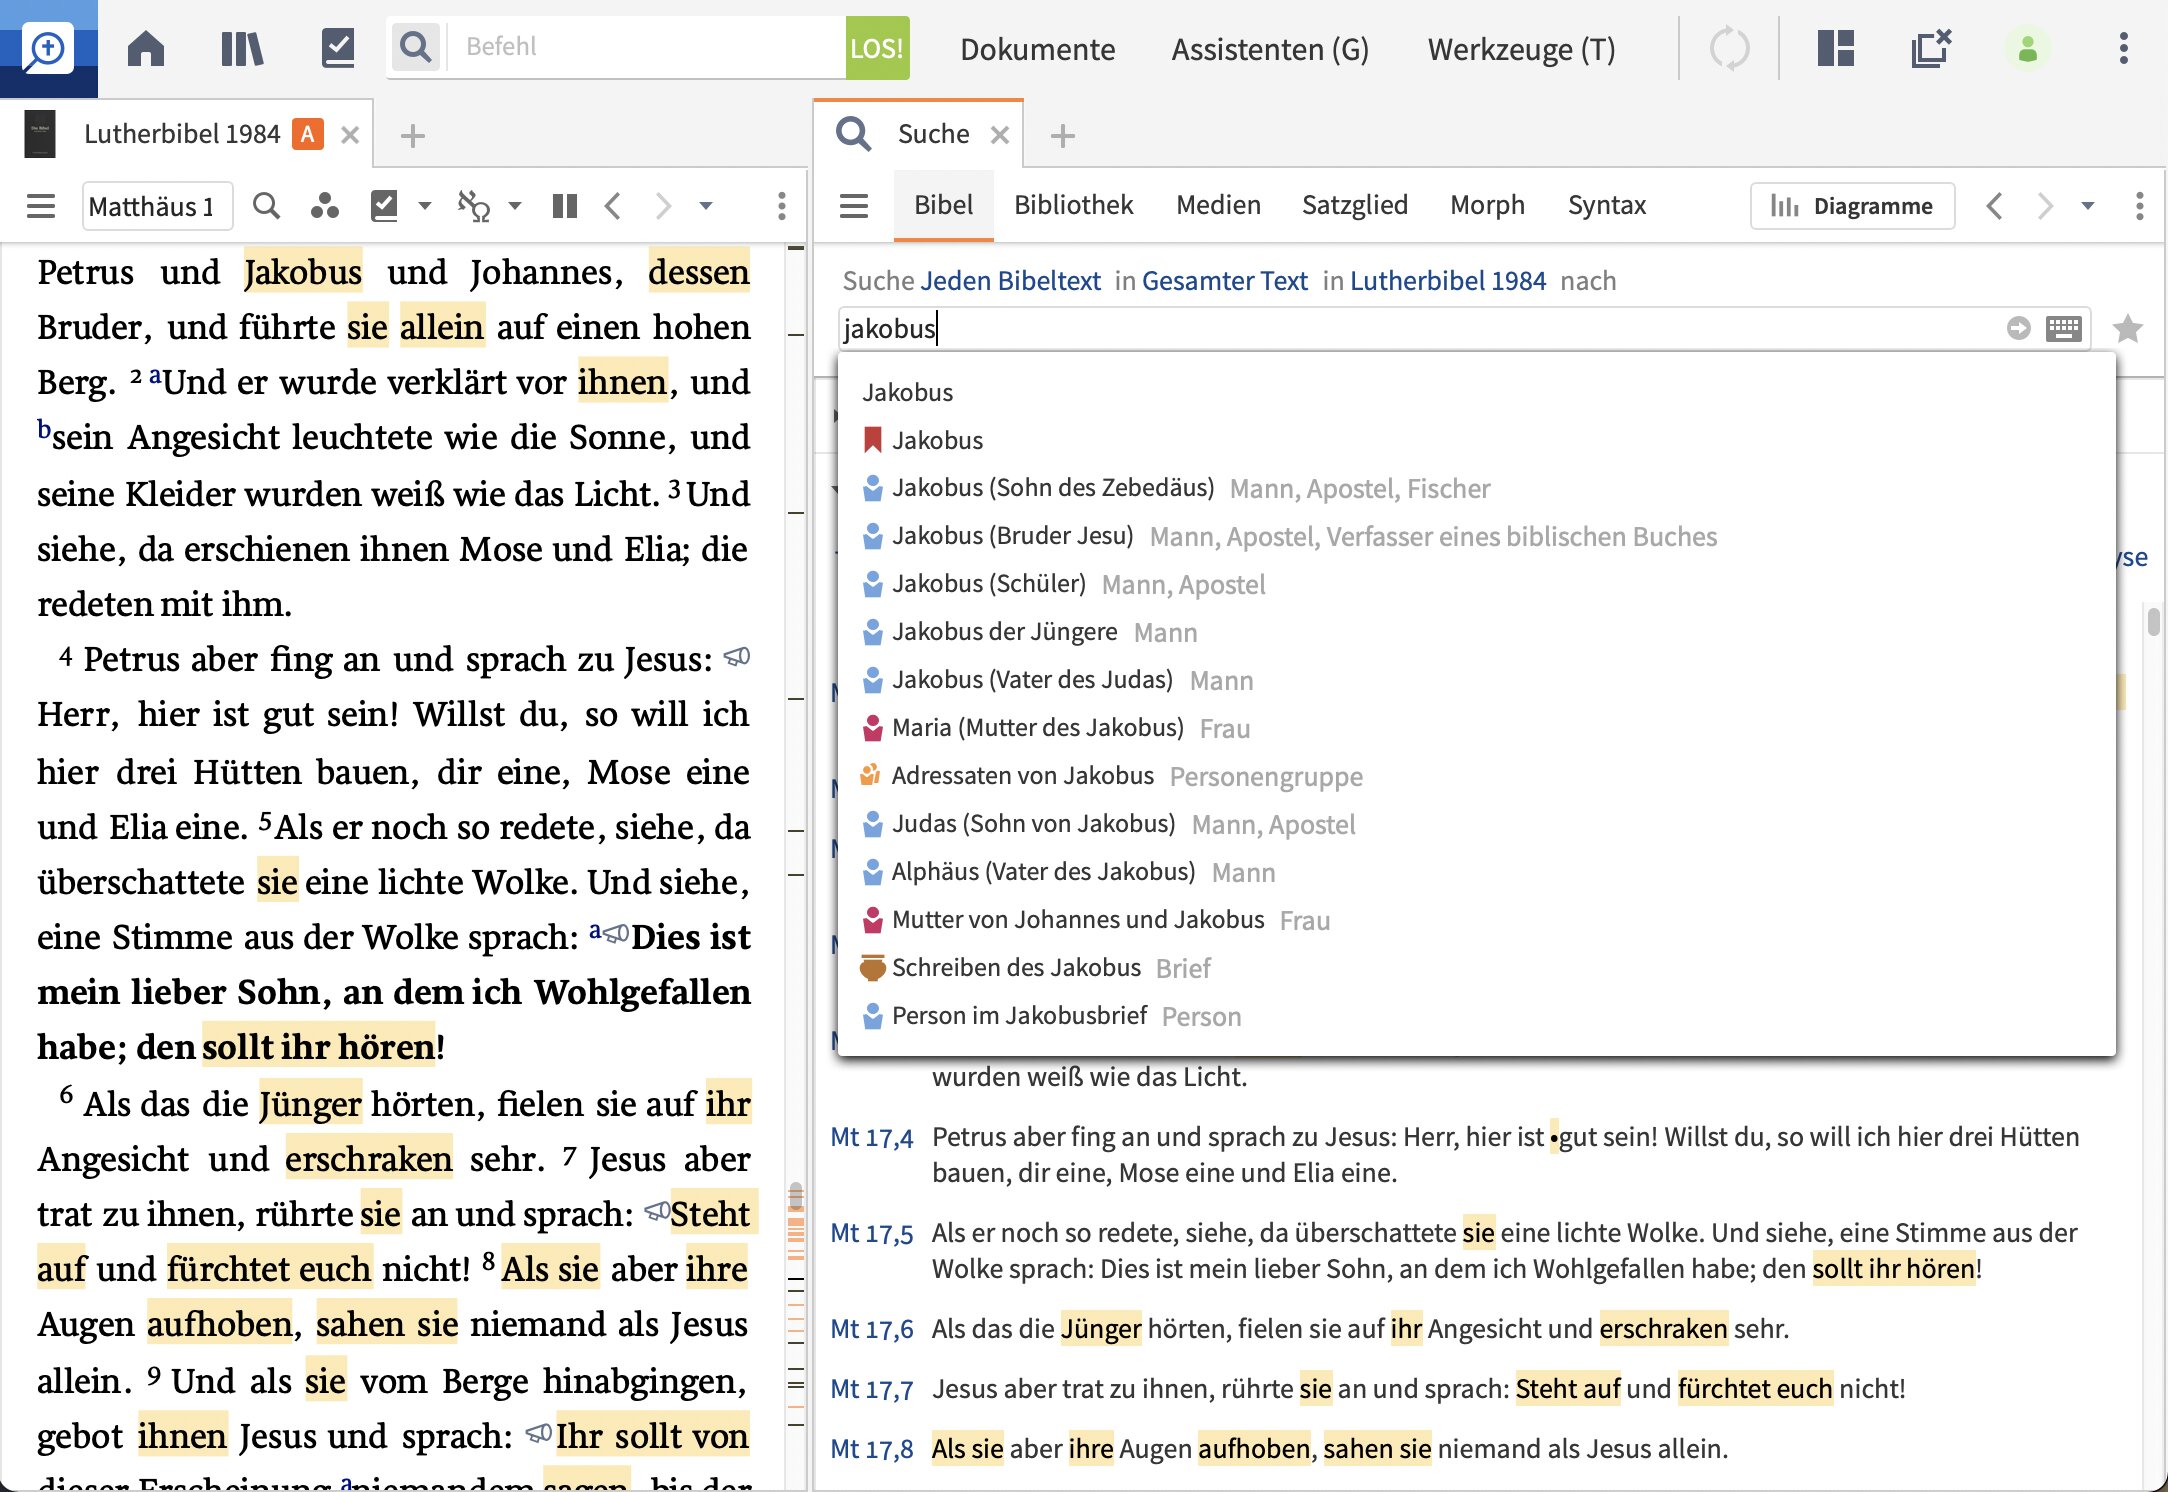The height and width of the screenshot is (1492, 2168).
Task: Add a new tab next to Suche
Action: (1063, 135)
